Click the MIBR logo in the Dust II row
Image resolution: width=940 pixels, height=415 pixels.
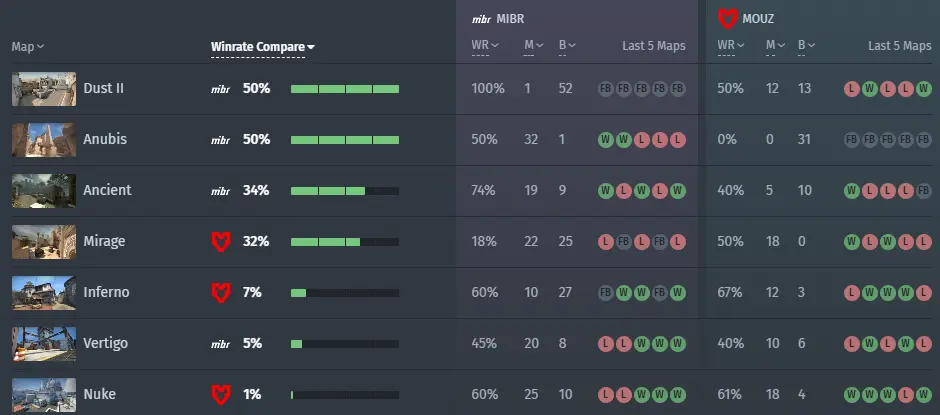[x=220, y=88]
